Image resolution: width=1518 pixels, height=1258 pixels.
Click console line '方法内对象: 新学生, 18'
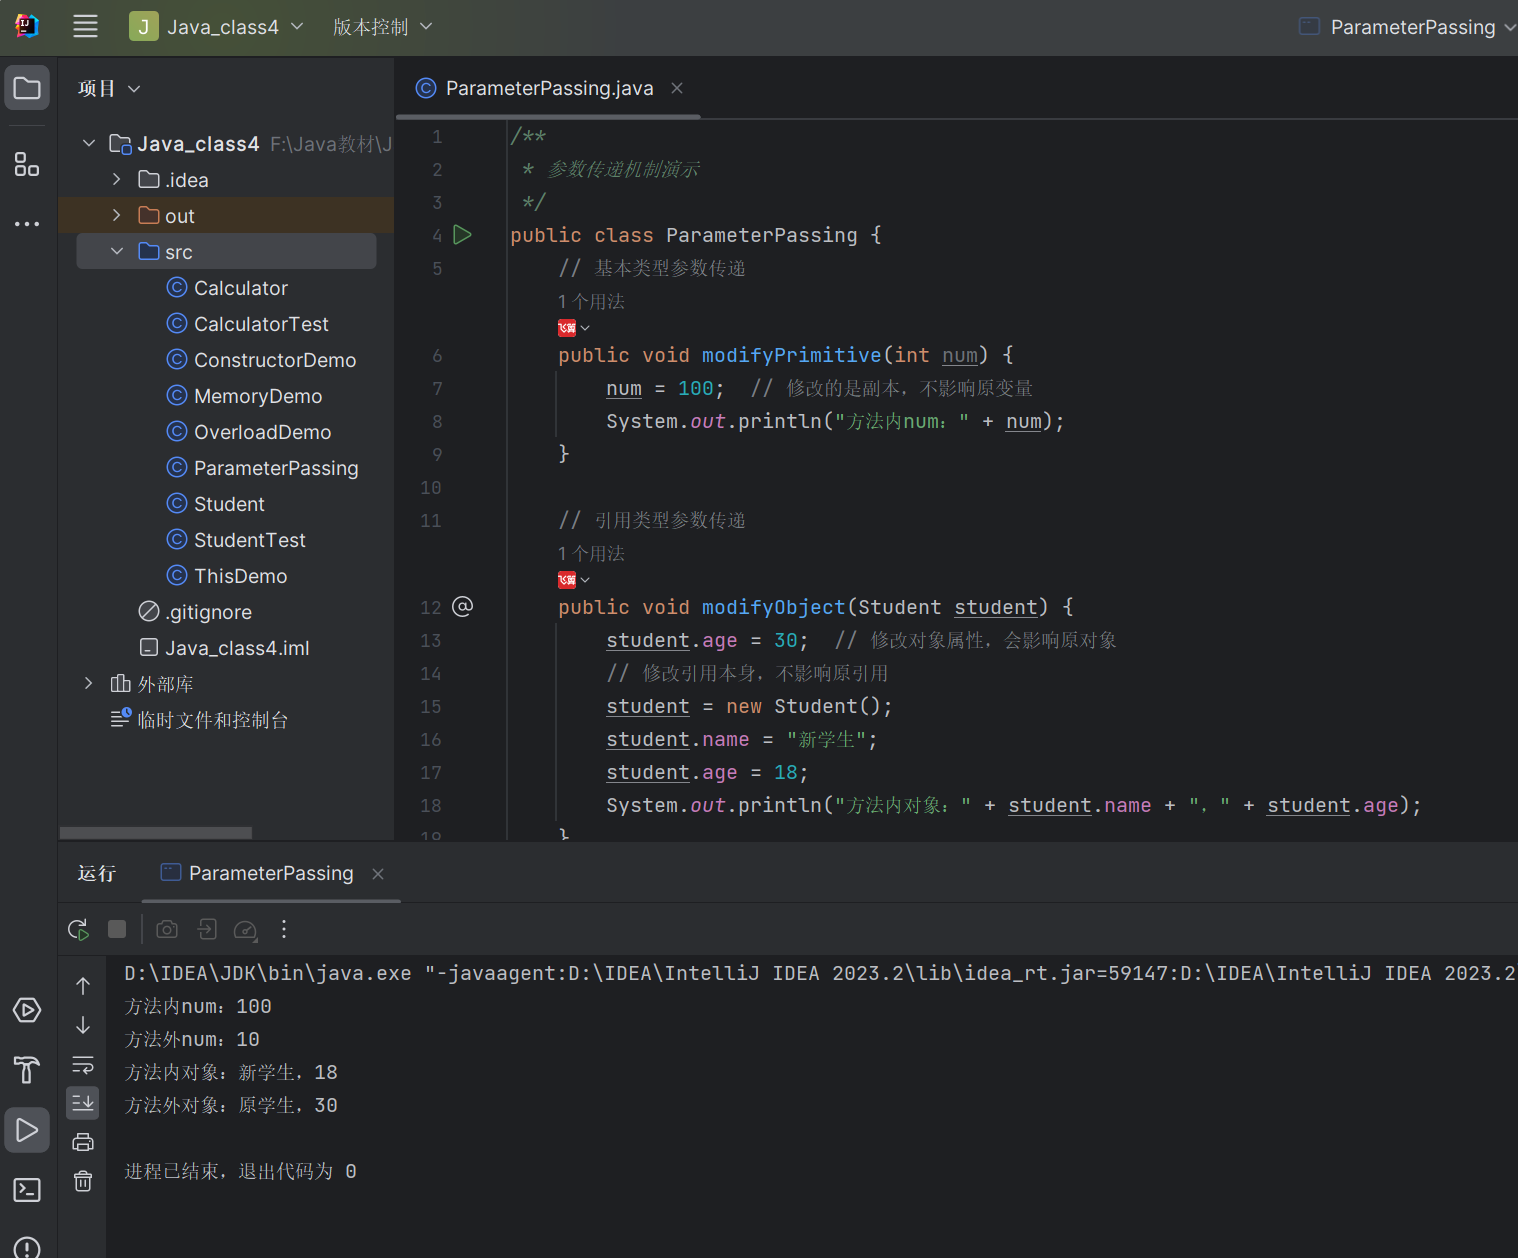click(231, 1073)
